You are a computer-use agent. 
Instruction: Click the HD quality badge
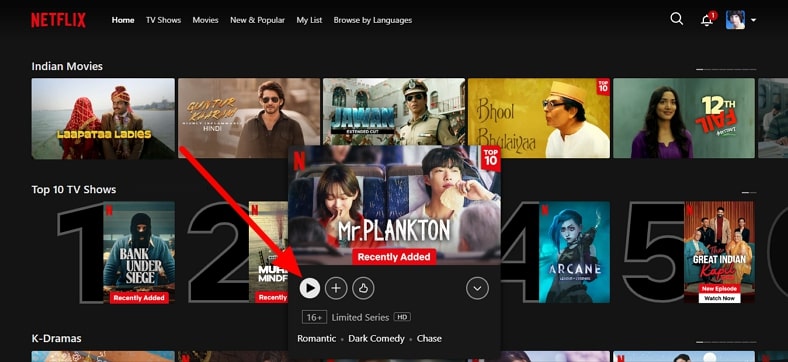click(402, 317)
